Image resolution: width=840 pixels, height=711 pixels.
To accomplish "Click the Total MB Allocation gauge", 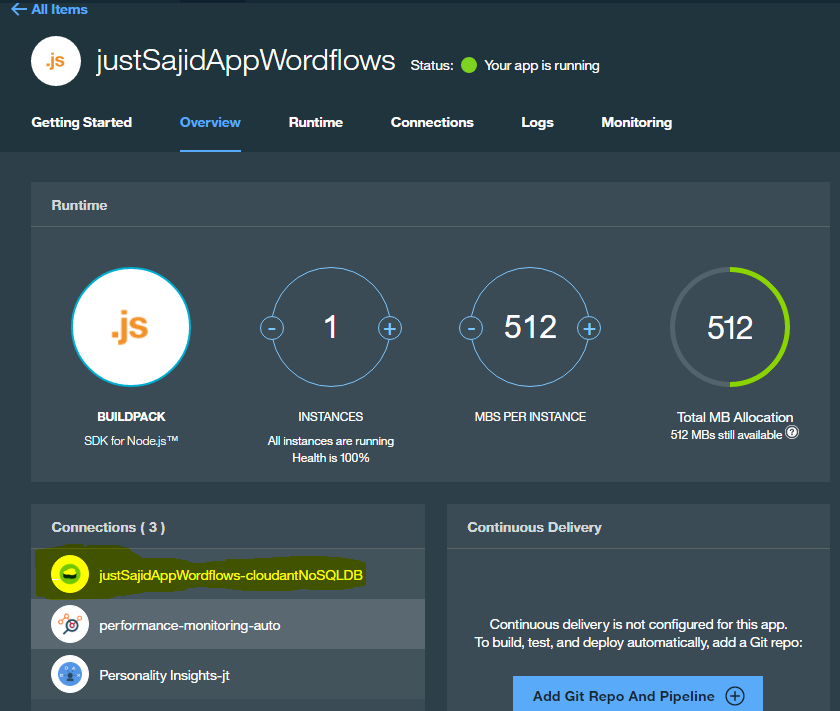I will coord(730,327).
